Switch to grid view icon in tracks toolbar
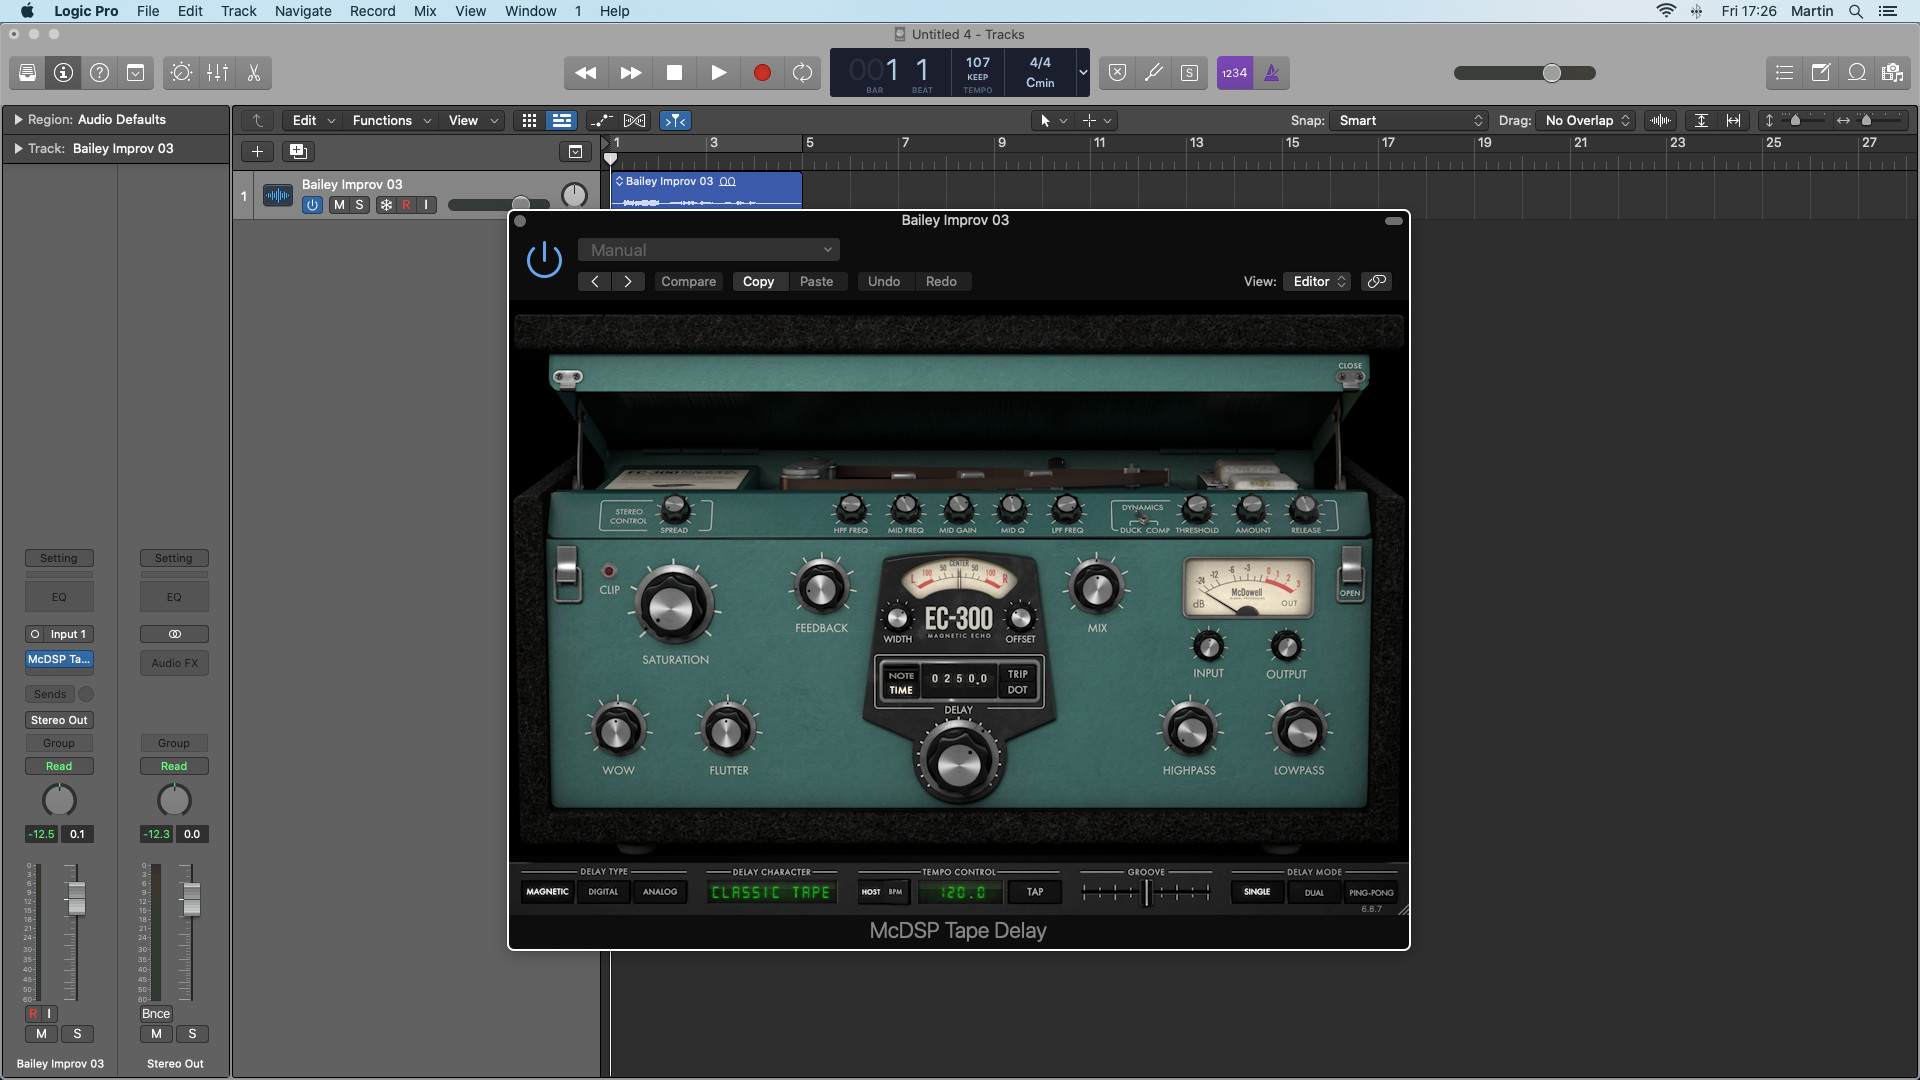 tap(529, 121)
